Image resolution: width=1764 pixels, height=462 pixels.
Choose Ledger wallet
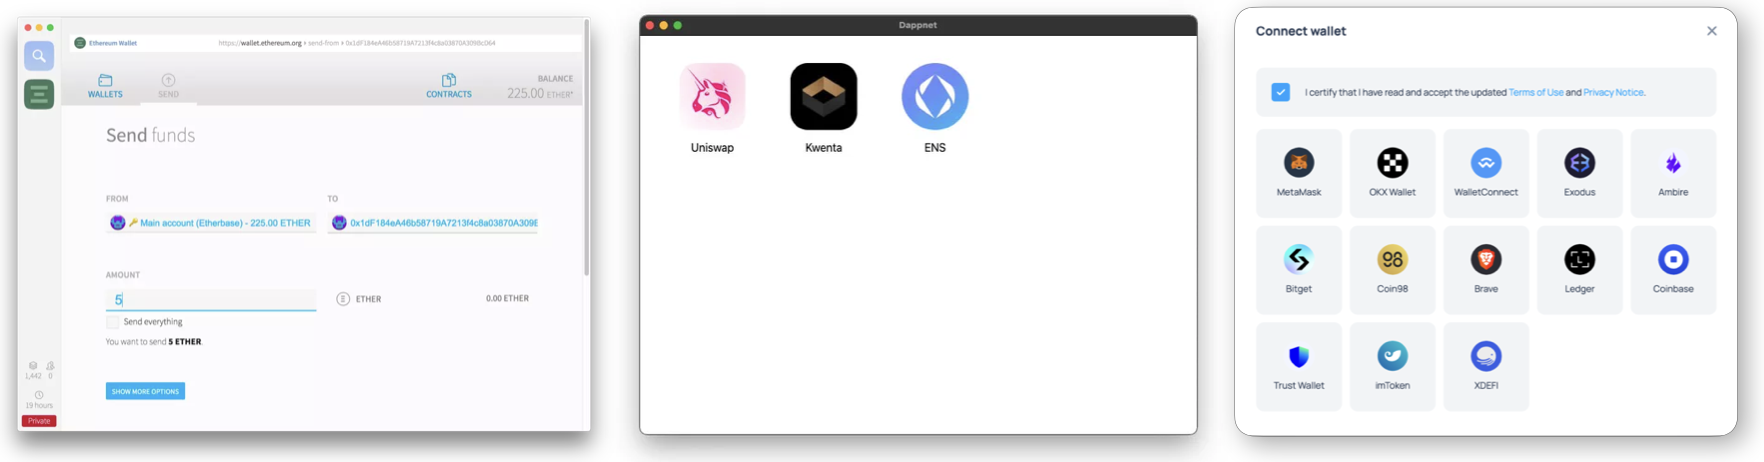[x=1580, y=270]
